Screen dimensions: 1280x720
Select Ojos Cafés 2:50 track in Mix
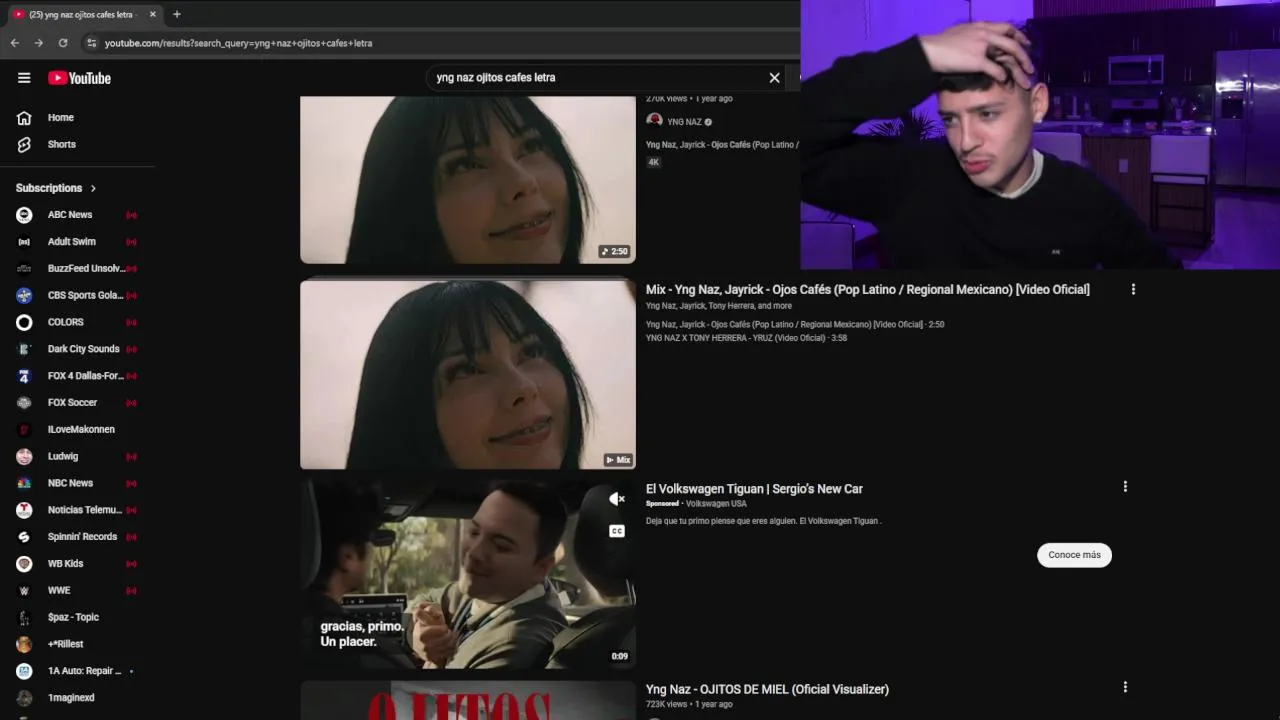[x=795, y=325]
